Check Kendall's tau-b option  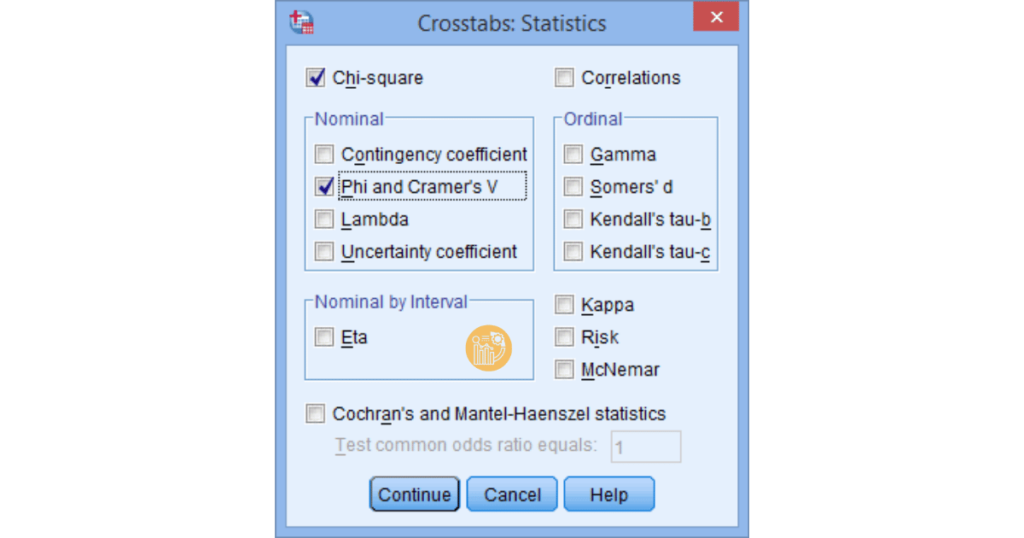(x=573, y=219)
